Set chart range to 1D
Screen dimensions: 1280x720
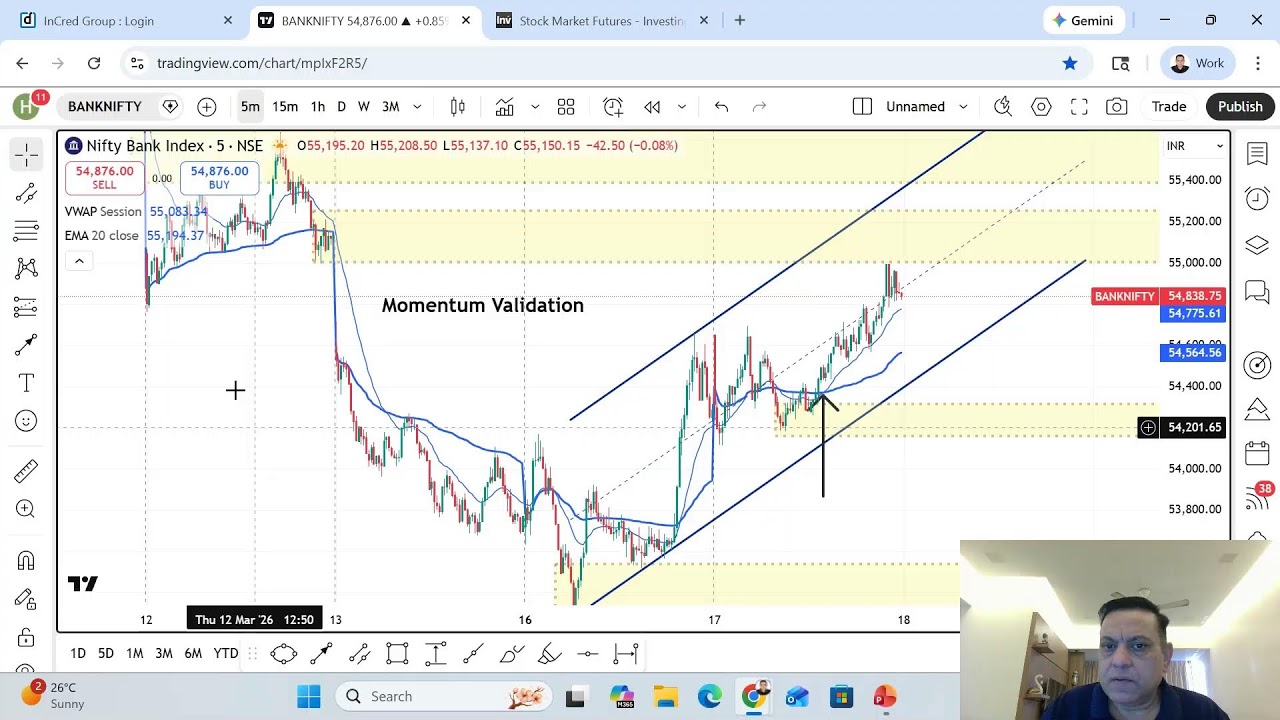78,654
